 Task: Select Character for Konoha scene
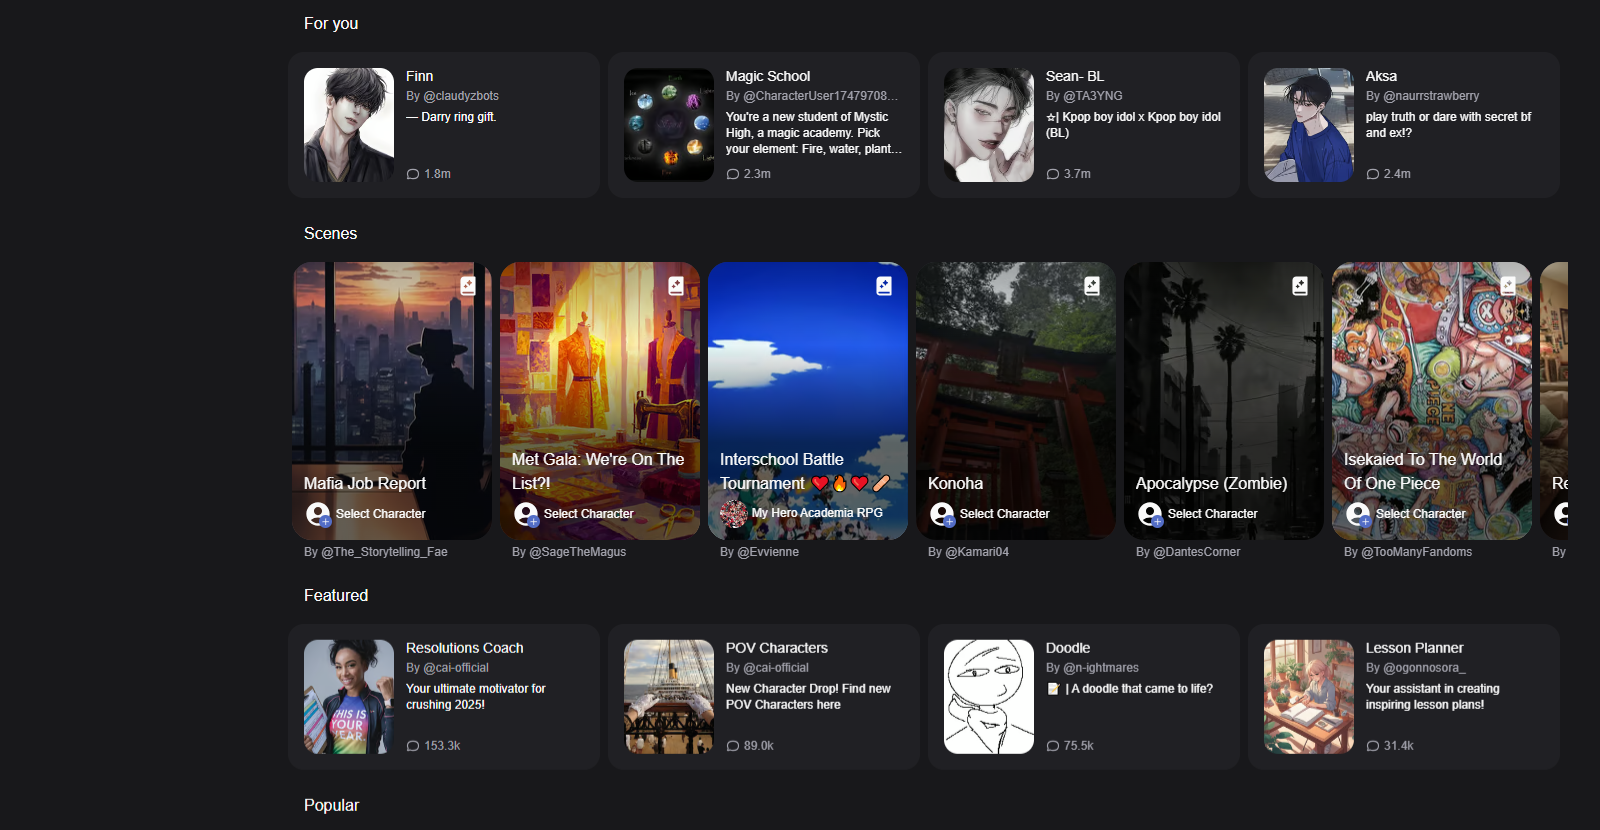[x=1005, y=514]
